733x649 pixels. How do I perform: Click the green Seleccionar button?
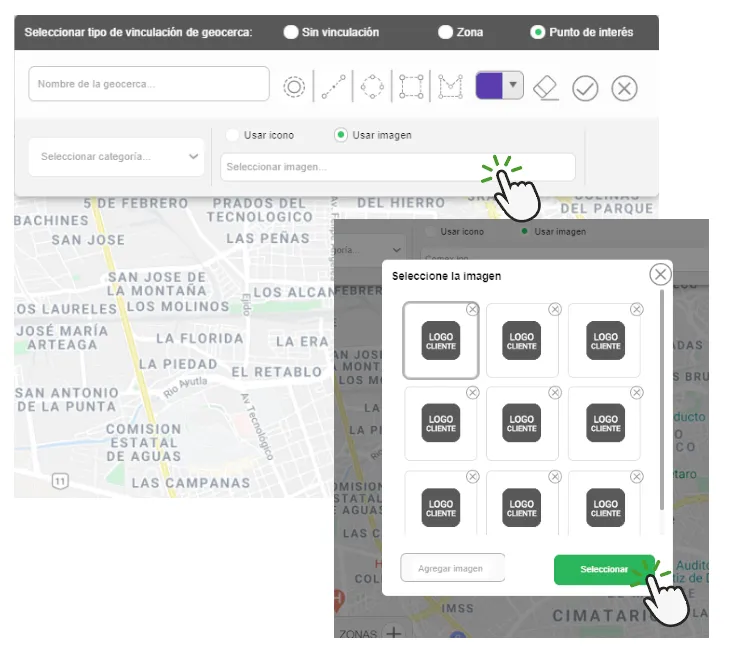coord(604,569)
